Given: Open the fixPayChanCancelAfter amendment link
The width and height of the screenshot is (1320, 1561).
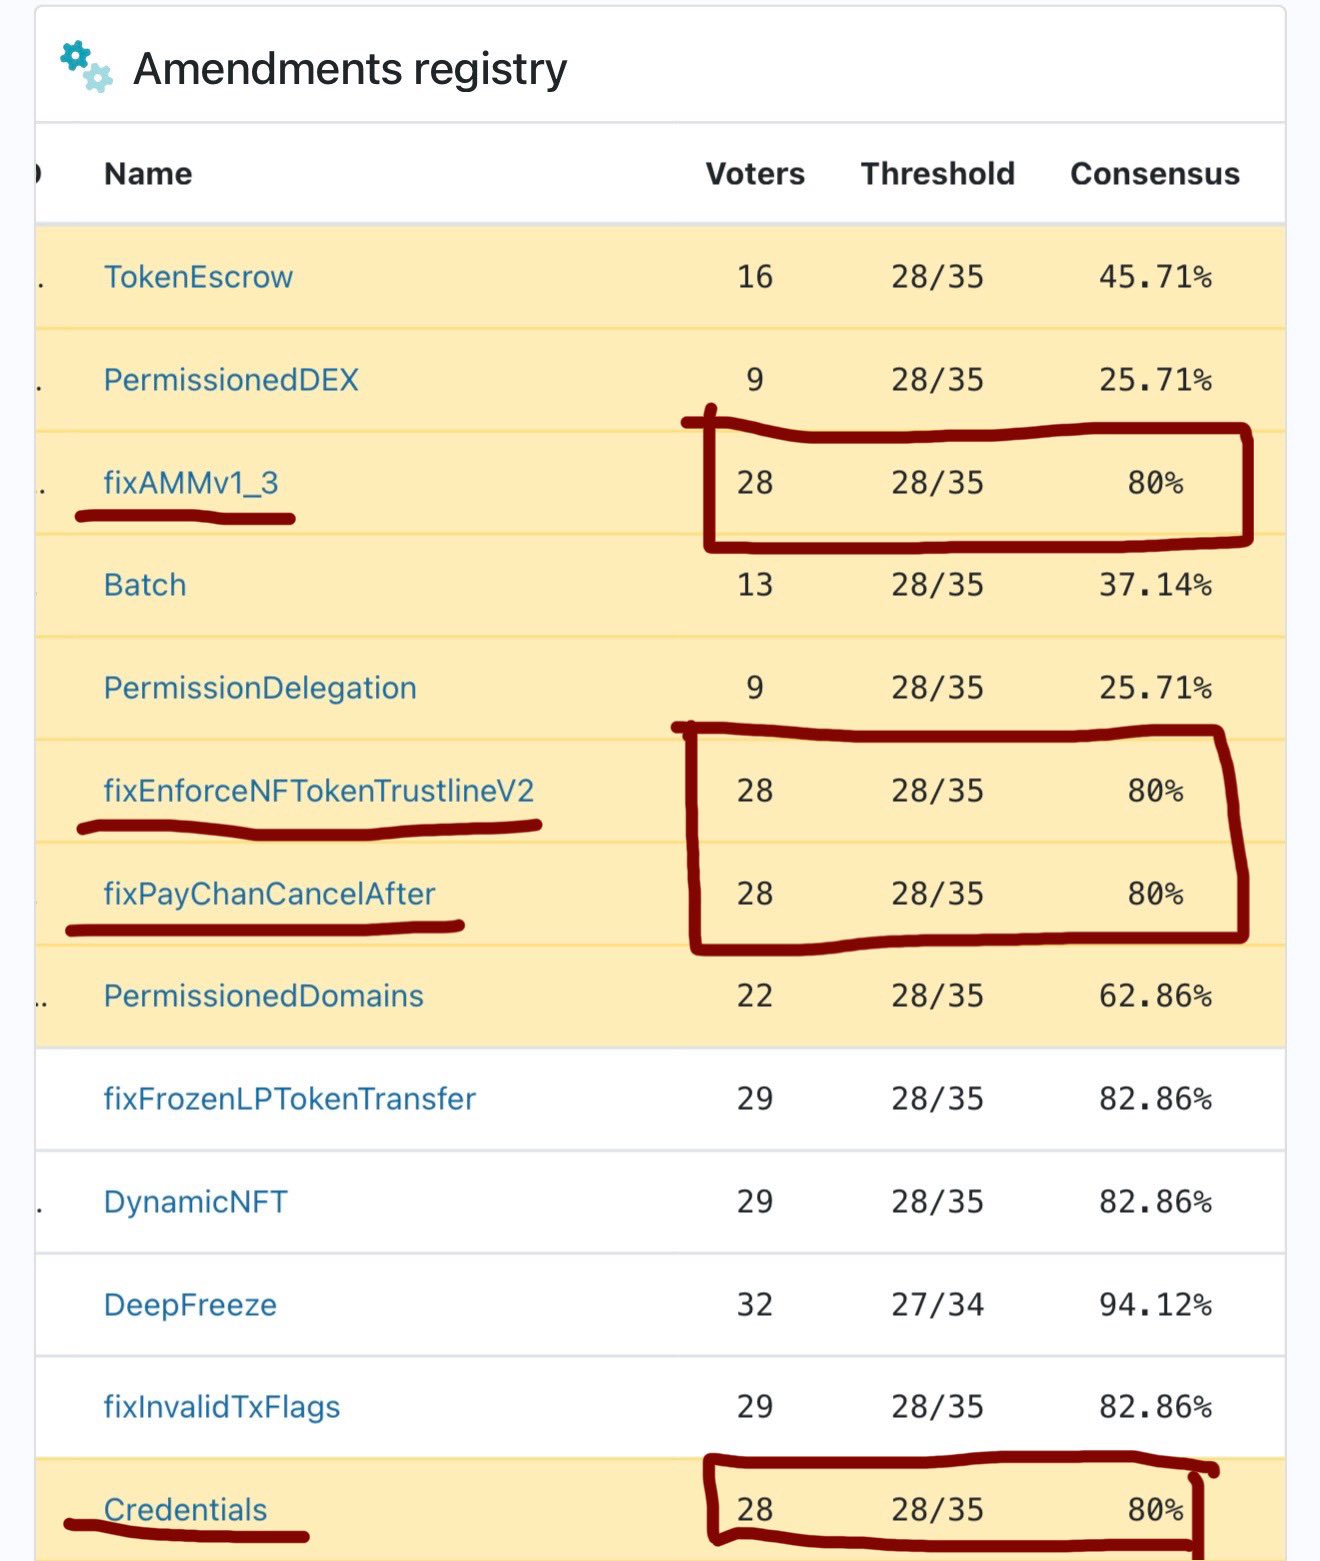Looking at the screenshot, I should pos(270,894).
